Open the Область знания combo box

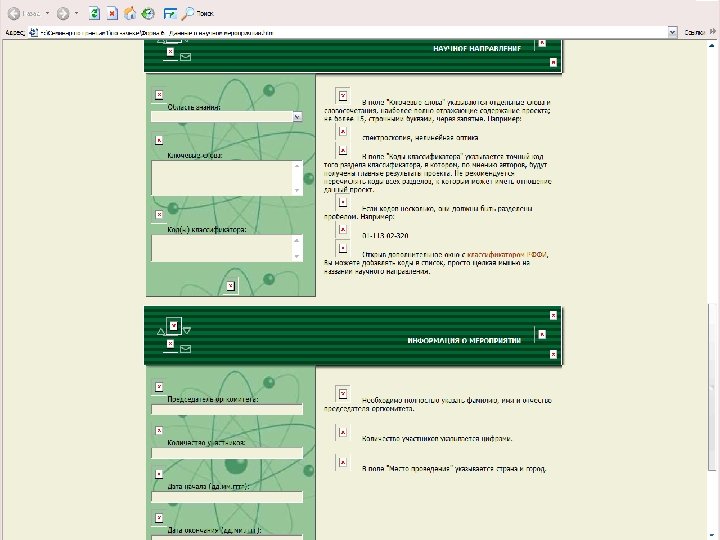pyautogui.click(x=227, y=117)
